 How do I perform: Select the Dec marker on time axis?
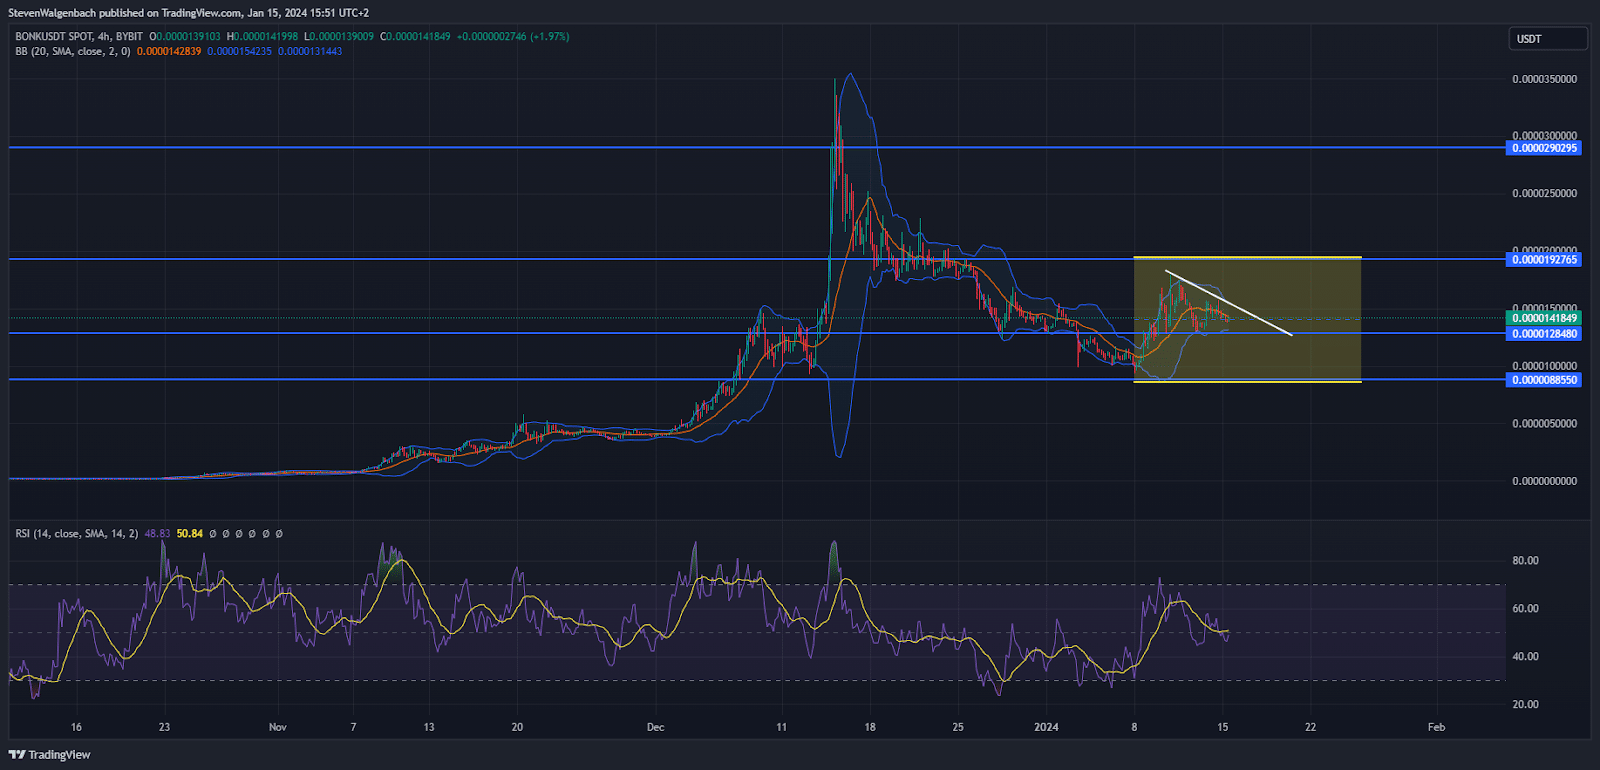(x=655, y=727)
